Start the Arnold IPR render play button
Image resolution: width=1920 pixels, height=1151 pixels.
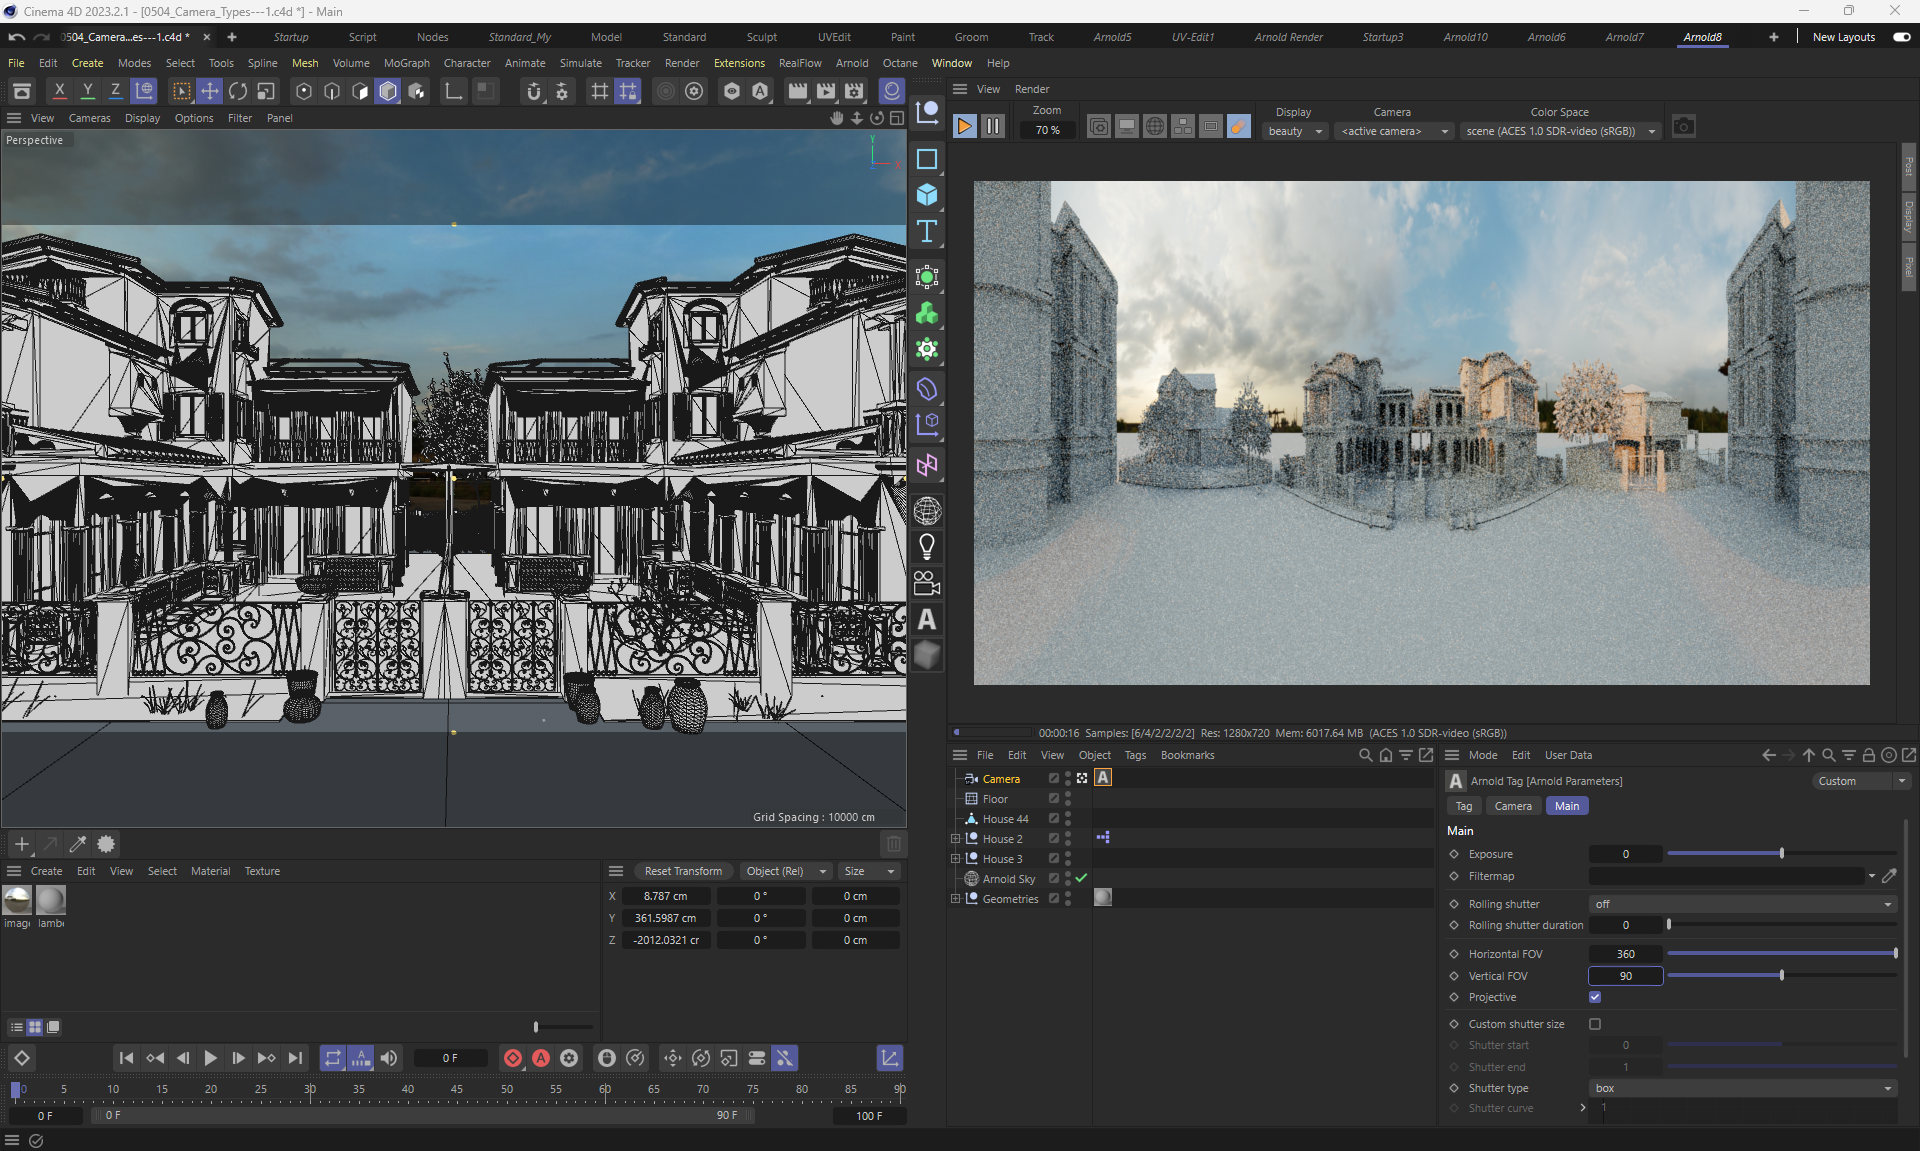(964, 127)
